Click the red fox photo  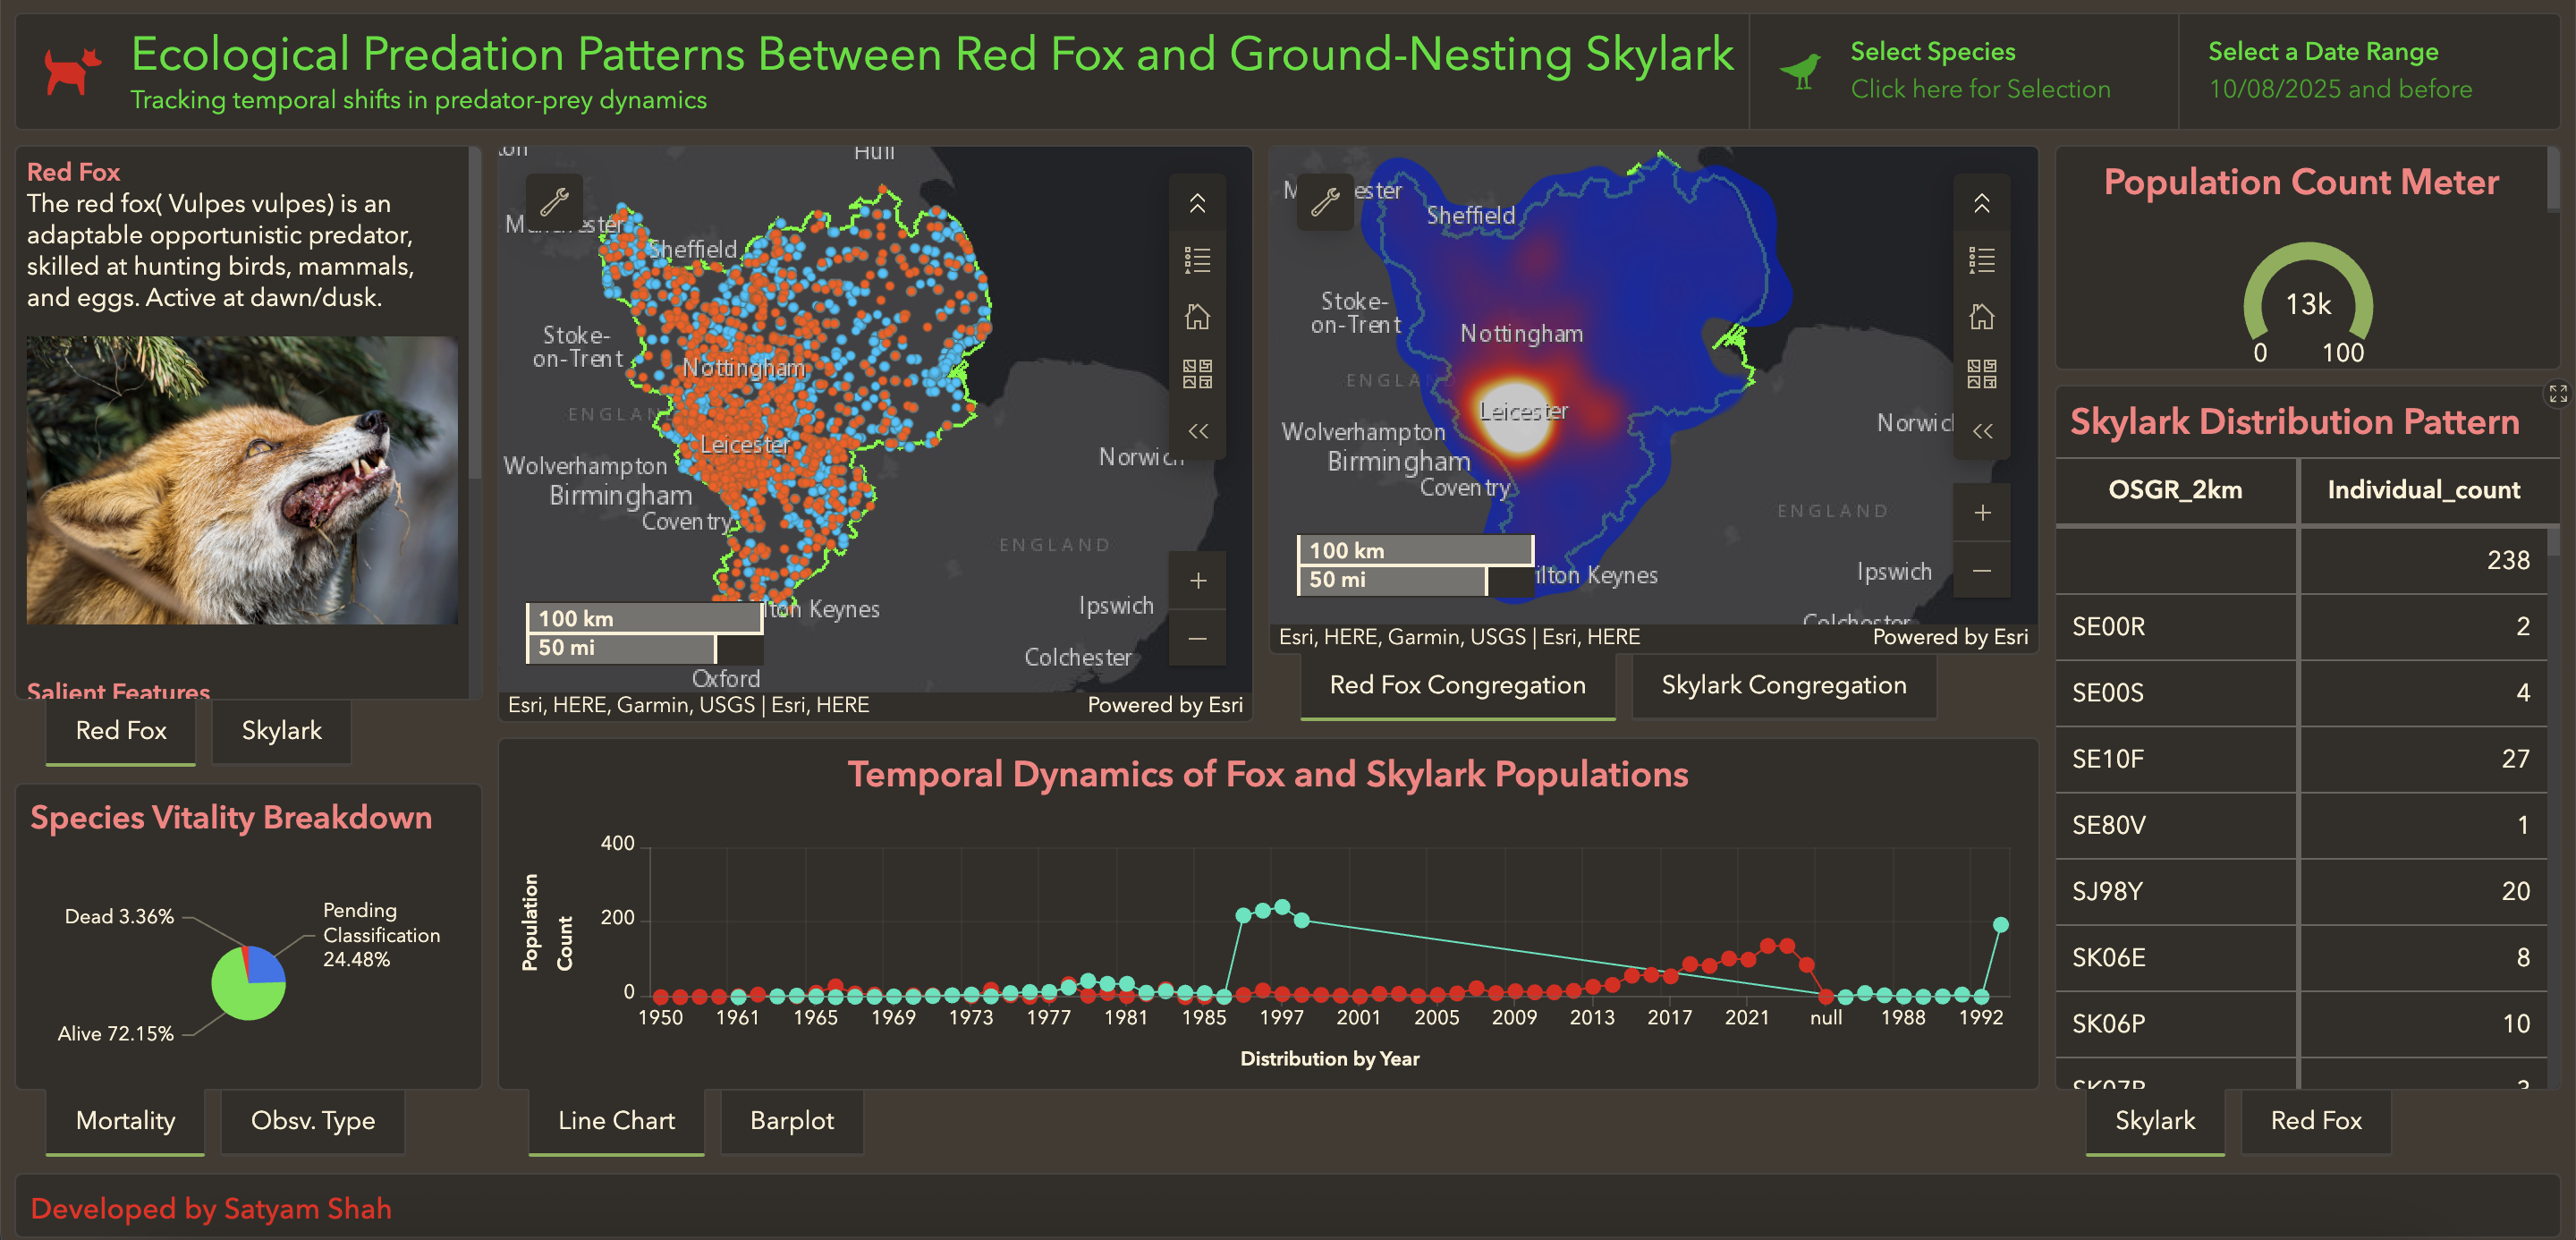[x=242, y=480]
